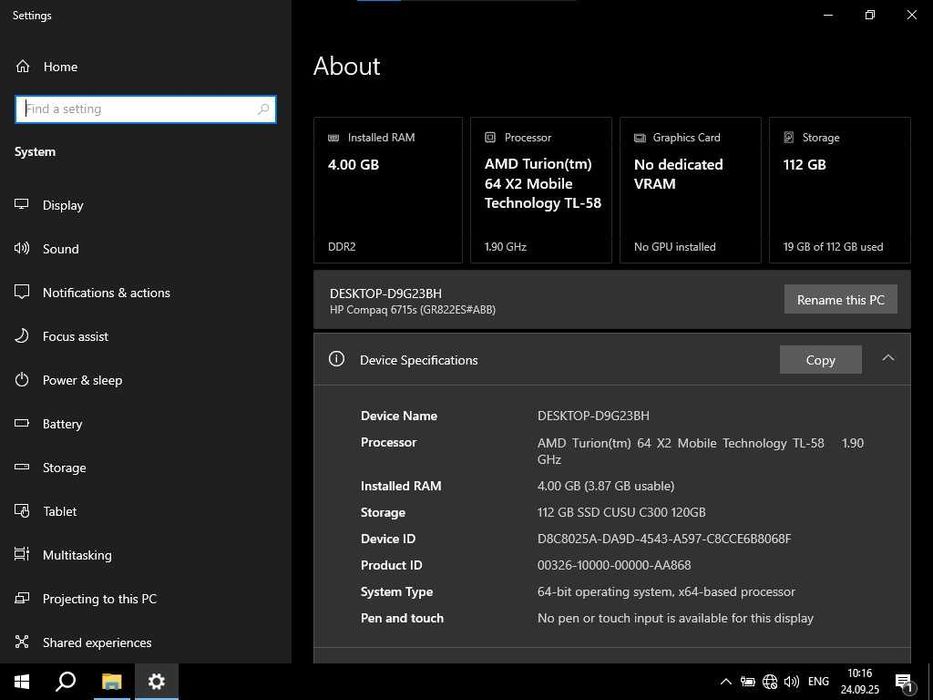This screenshot has height=700, width=933.
Task: Copy the device specifications
Action: click(x=821, y=360)
